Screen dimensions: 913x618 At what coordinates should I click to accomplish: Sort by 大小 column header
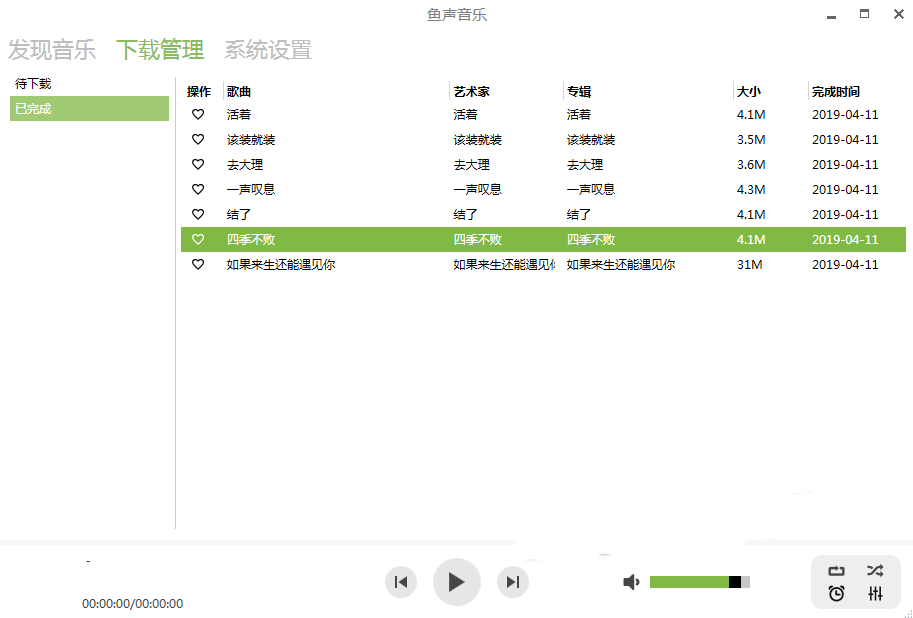(x=749, y=91)
